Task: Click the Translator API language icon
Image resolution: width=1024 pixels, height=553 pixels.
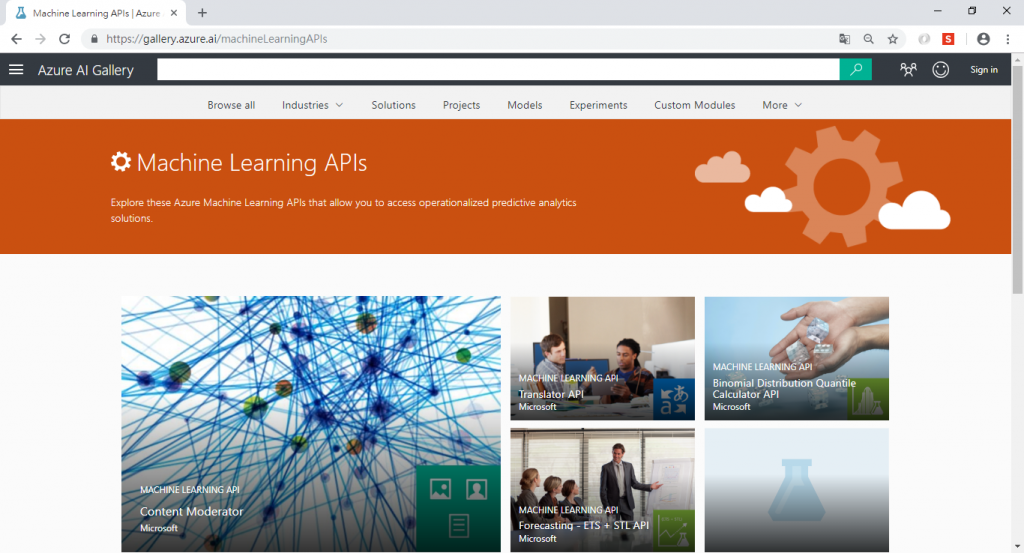Action: [x=674, y=400]
